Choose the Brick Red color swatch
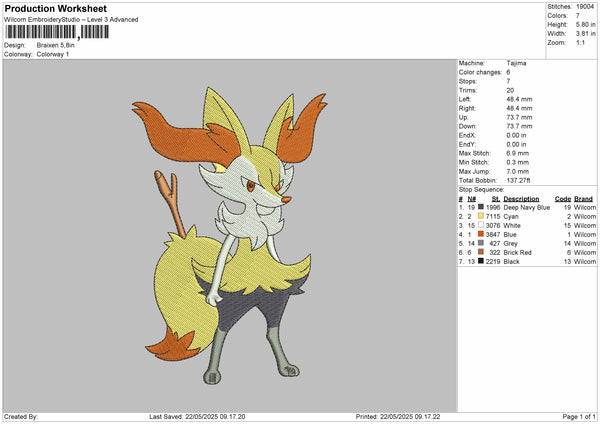 click(481, 252)
